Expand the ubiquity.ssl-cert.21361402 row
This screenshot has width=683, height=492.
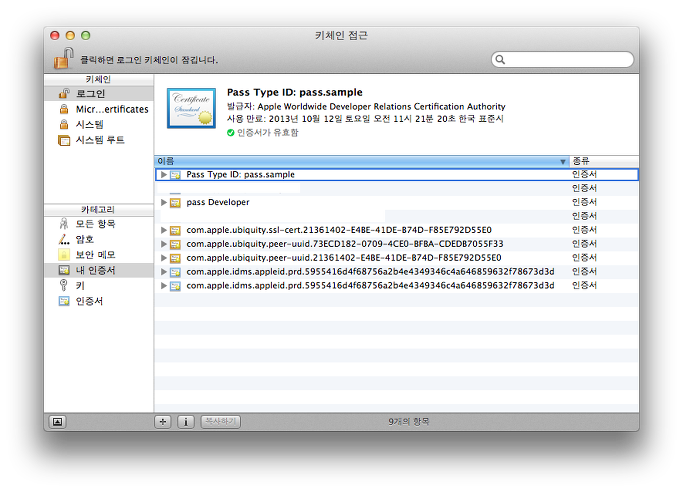click(x=164, y=230)
